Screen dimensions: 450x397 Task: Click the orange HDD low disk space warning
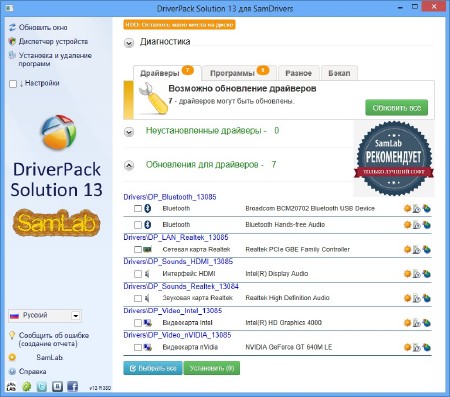179,25
